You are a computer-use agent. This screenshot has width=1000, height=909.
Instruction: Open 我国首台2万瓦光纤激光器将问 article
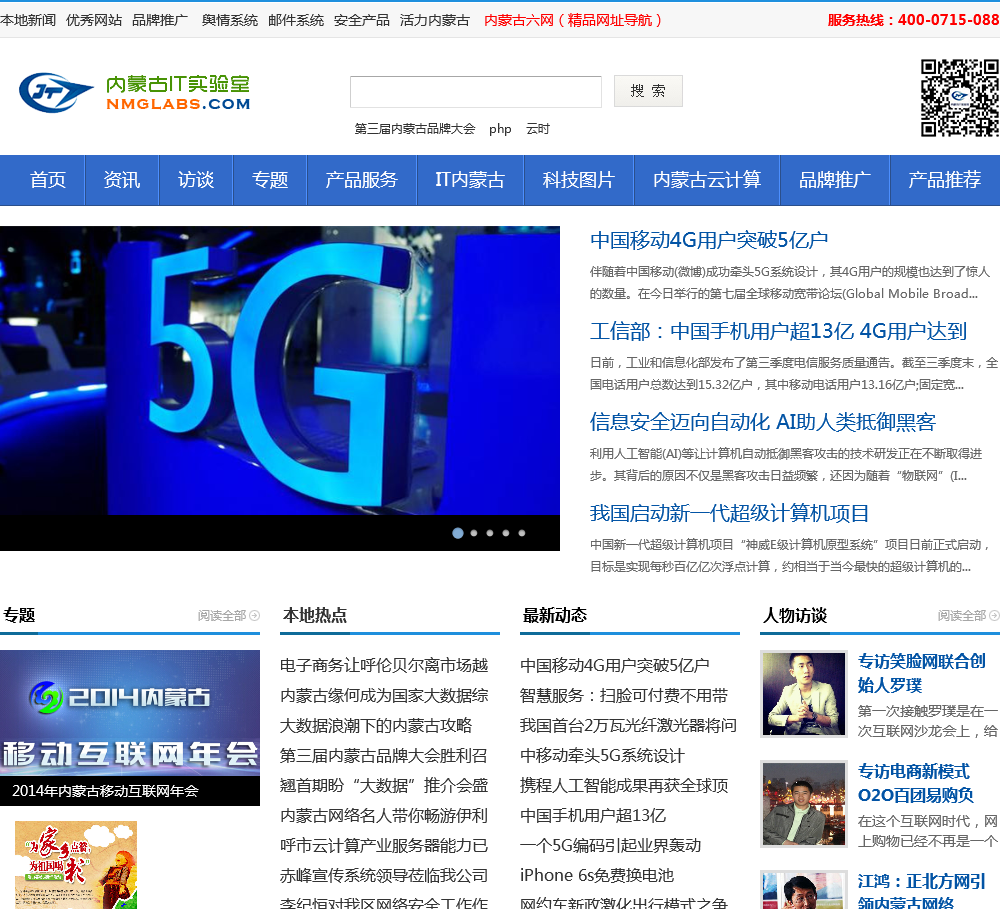pos(628,726)
